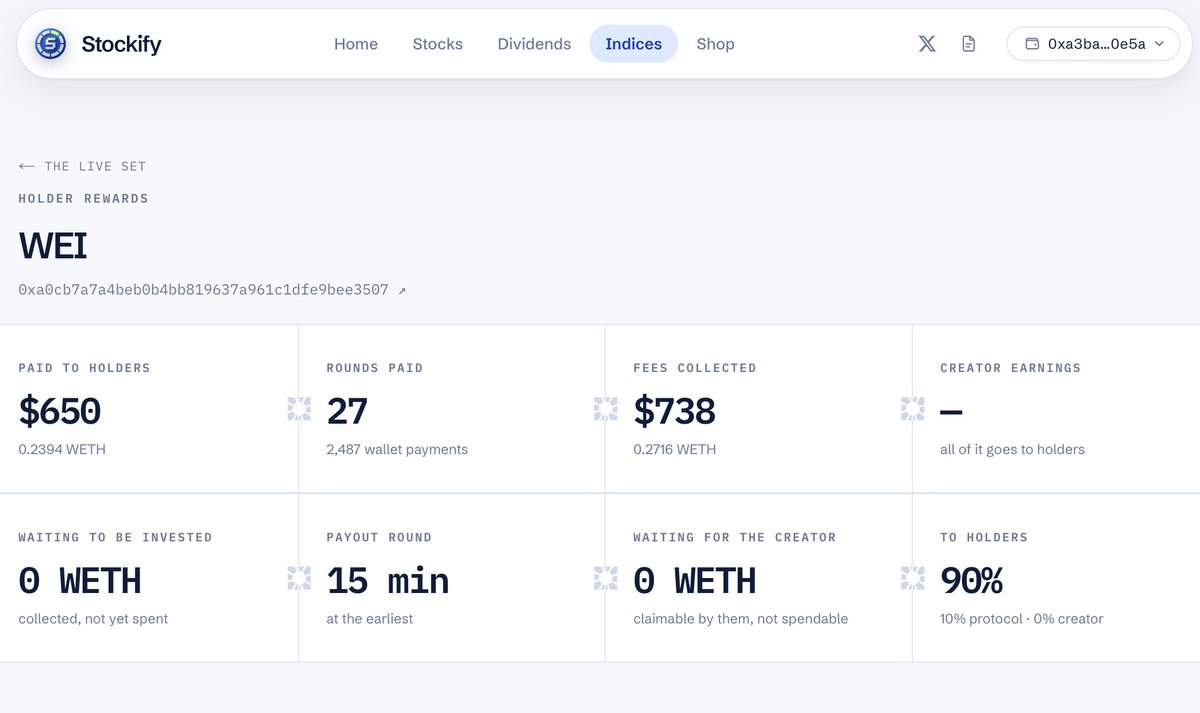The height and width of the screenshot is (713, 1200).
Task: Go to the Home tab
Action: (x=356, y=44)
